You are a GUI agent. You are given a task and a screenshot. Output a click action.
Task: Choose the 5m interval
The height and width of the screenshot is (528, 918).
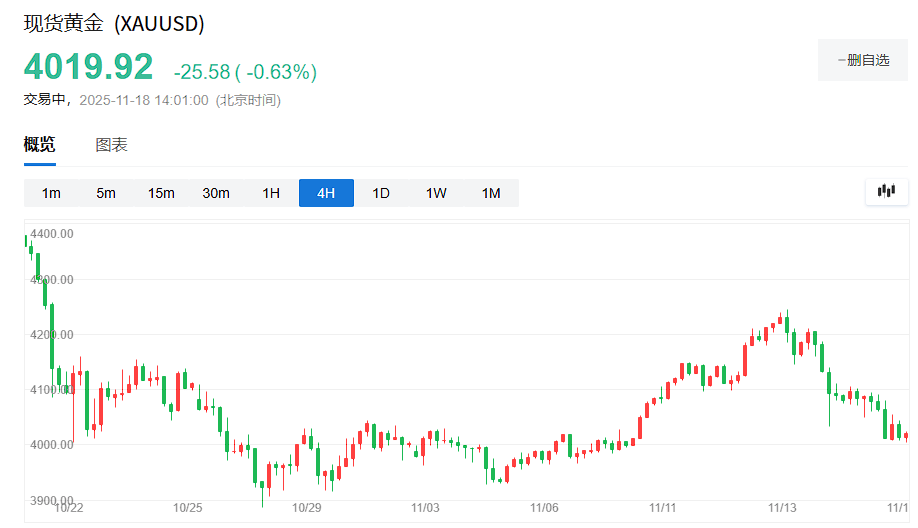106,193
